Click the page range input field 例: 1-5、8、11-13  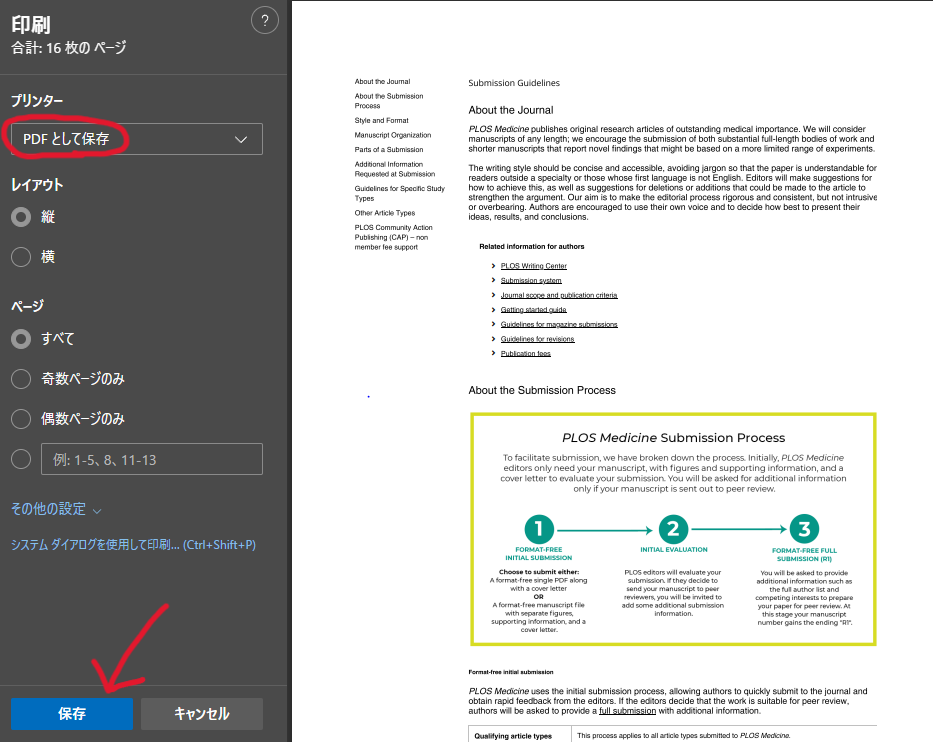coord(152,459)
